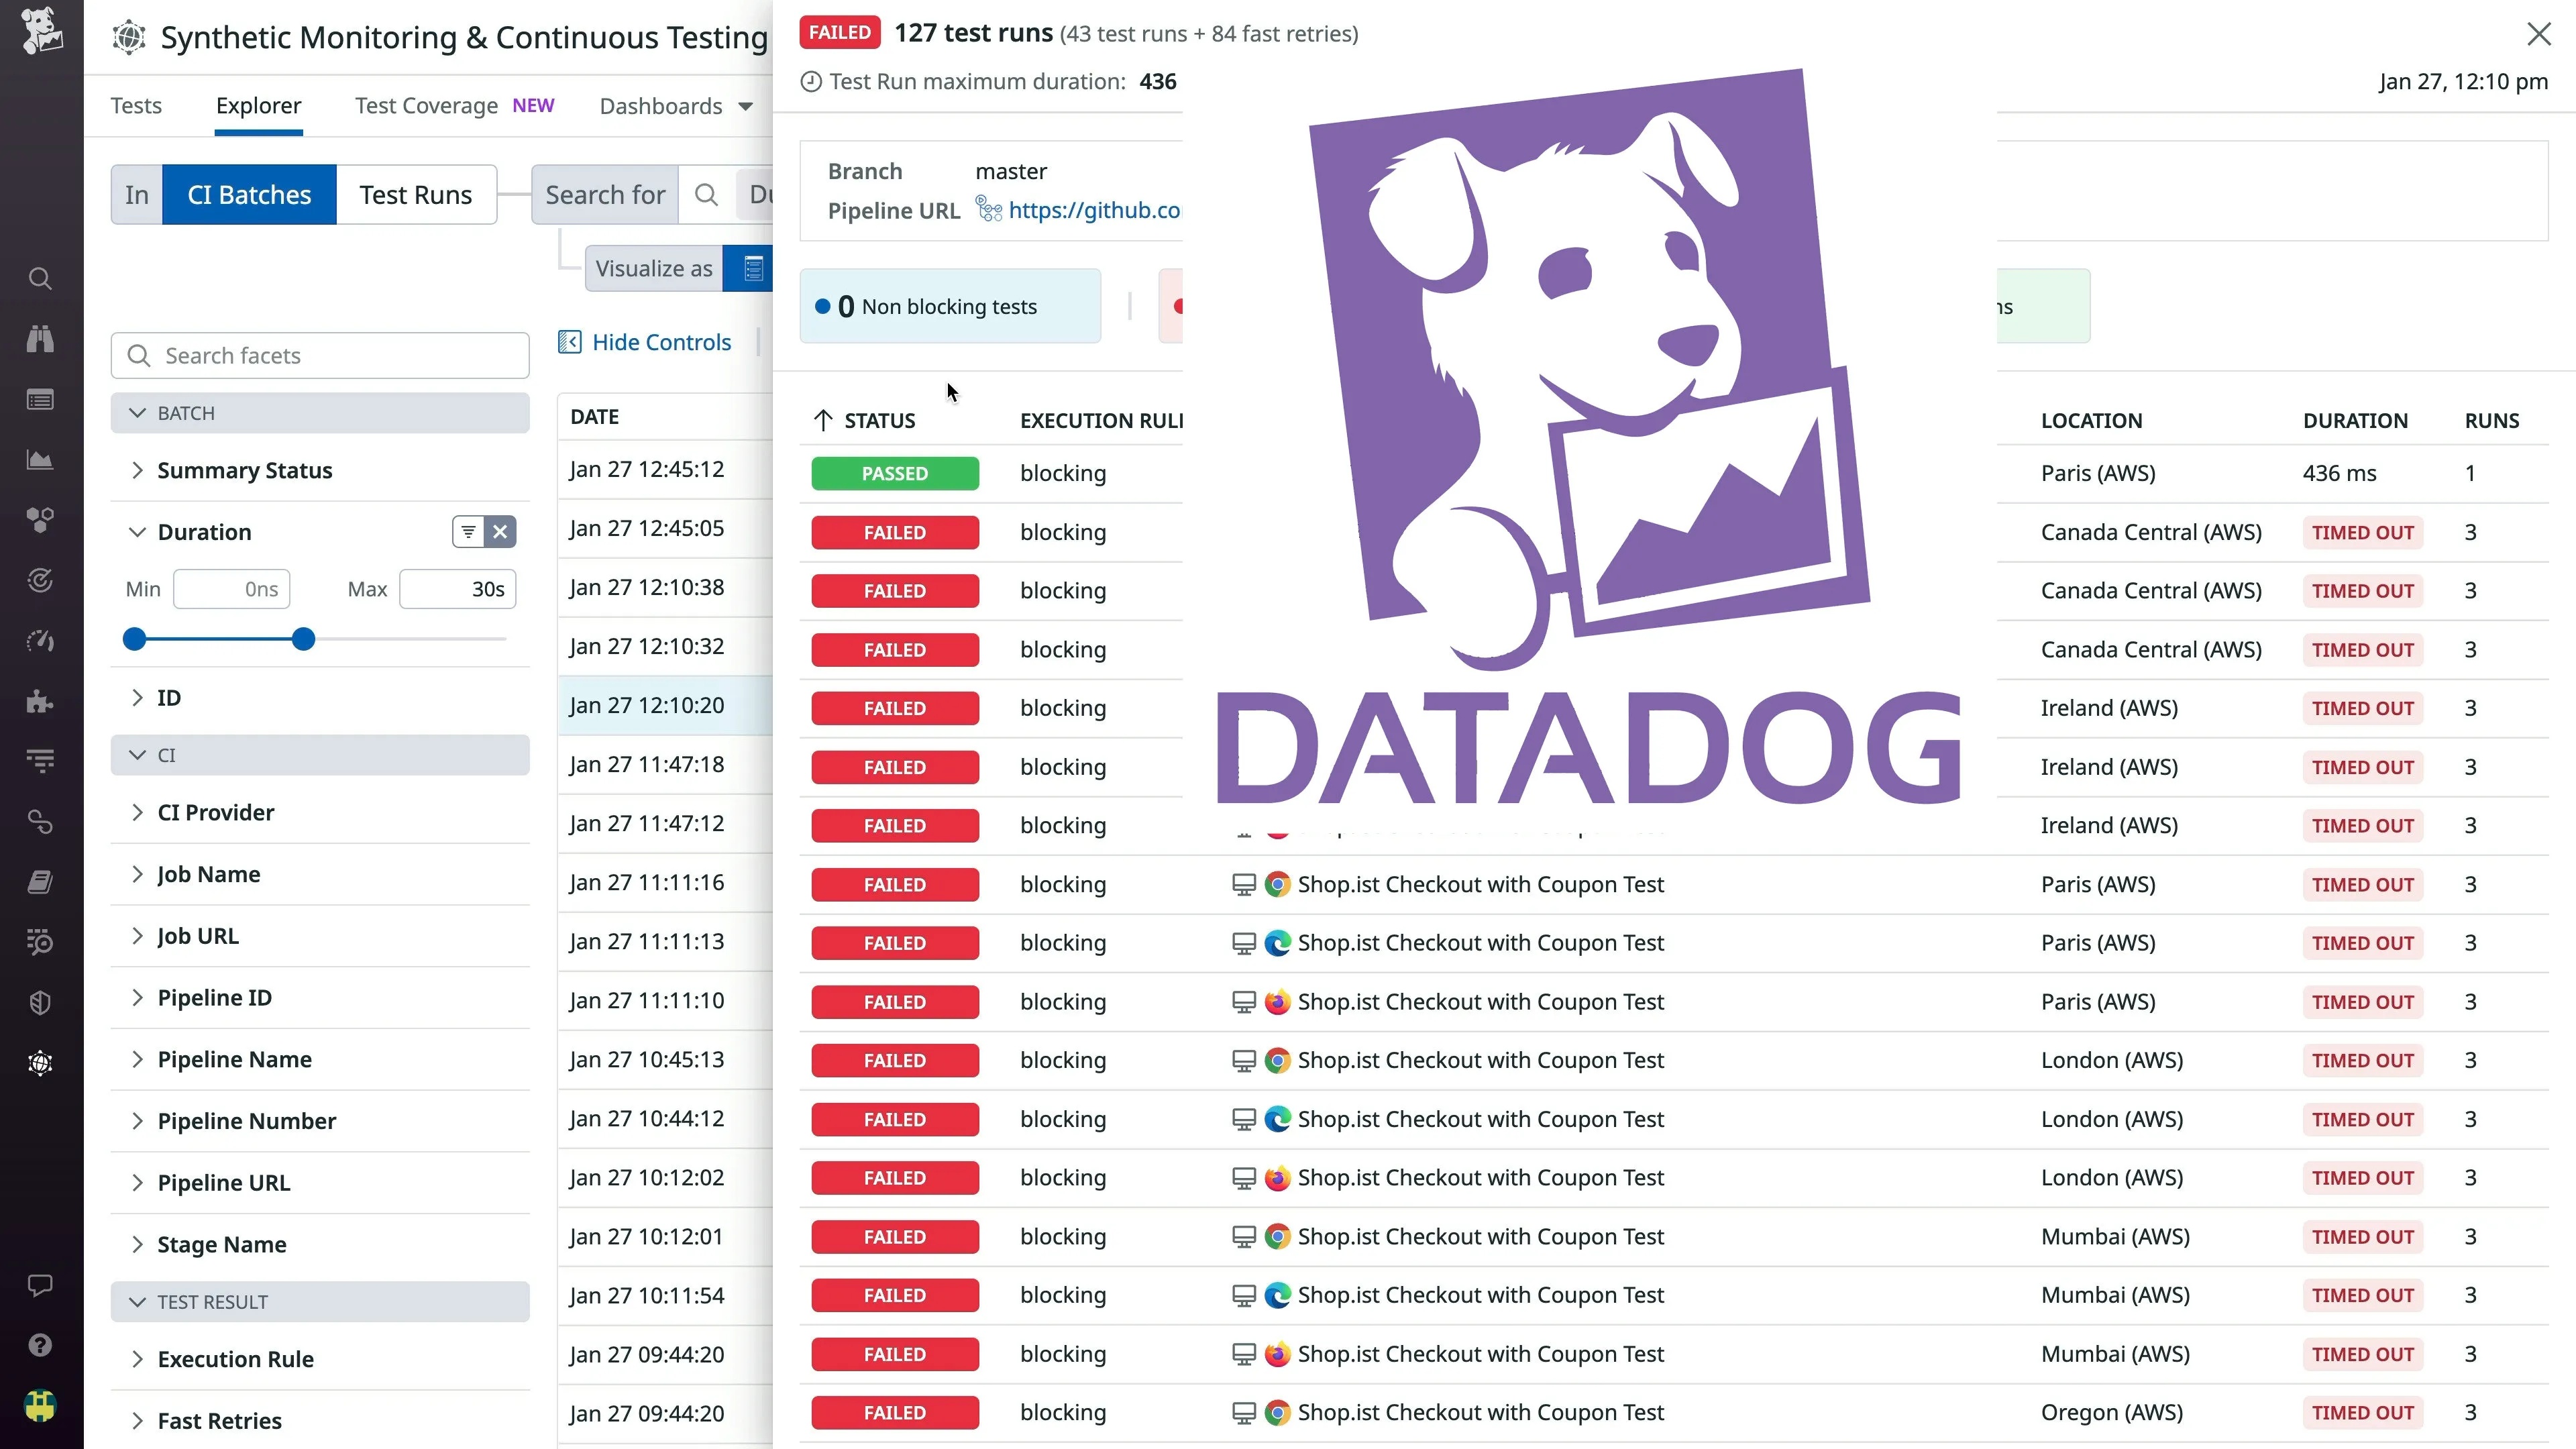The height and width of the screenshot is (1449, 2576).
Task: Click the Security shield icon in sidebar
Action: [x=40, y=1002]
